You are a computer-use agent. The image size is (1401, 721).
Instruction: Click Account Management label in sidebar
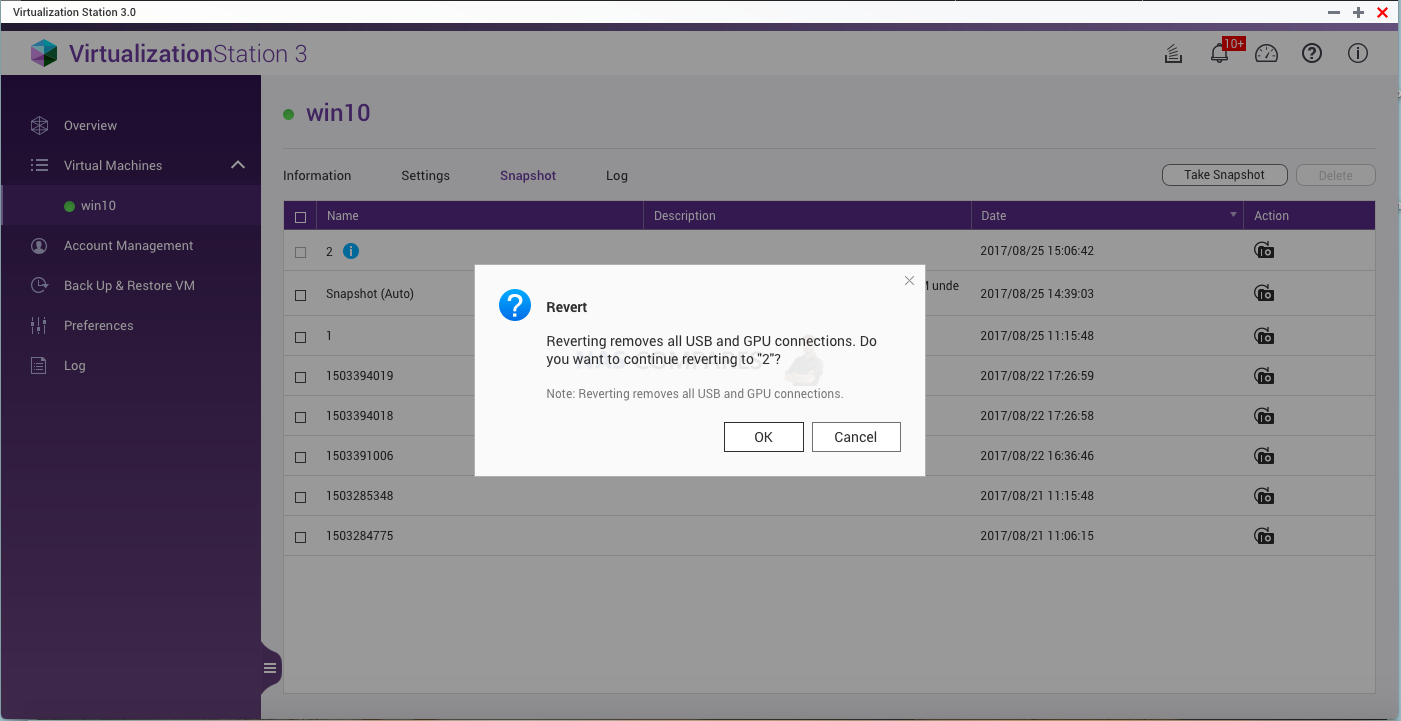coord(129,245)
